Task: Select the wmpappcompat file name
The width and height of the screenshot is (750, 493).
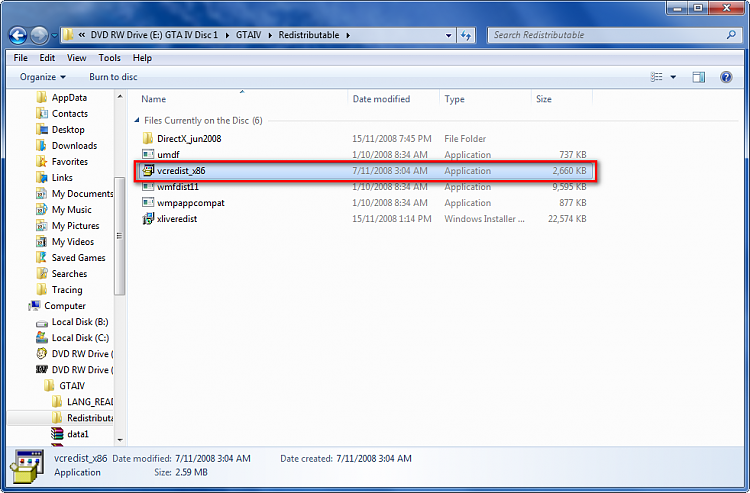Action: point(190,203)
